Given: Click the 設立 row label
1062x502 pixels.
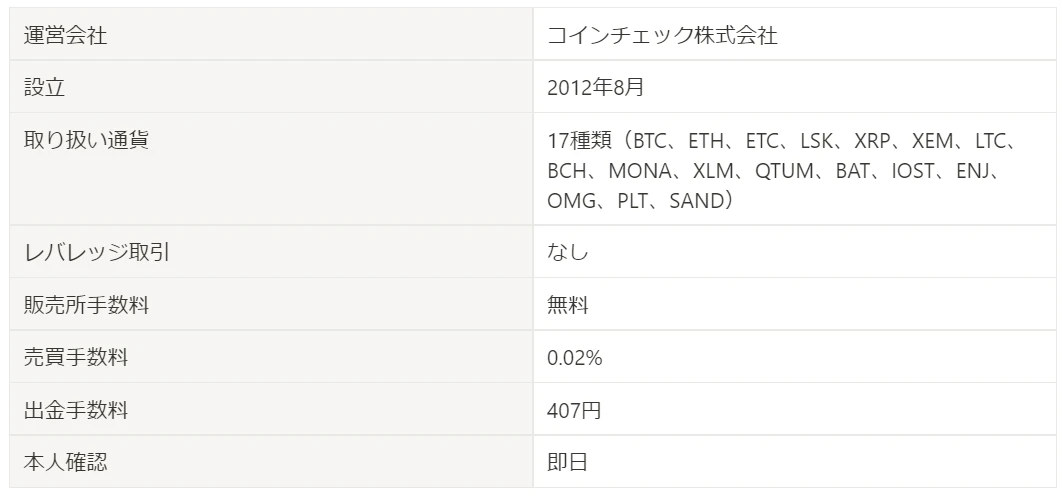Looking at the screenshot, I should tap(45, 87).
